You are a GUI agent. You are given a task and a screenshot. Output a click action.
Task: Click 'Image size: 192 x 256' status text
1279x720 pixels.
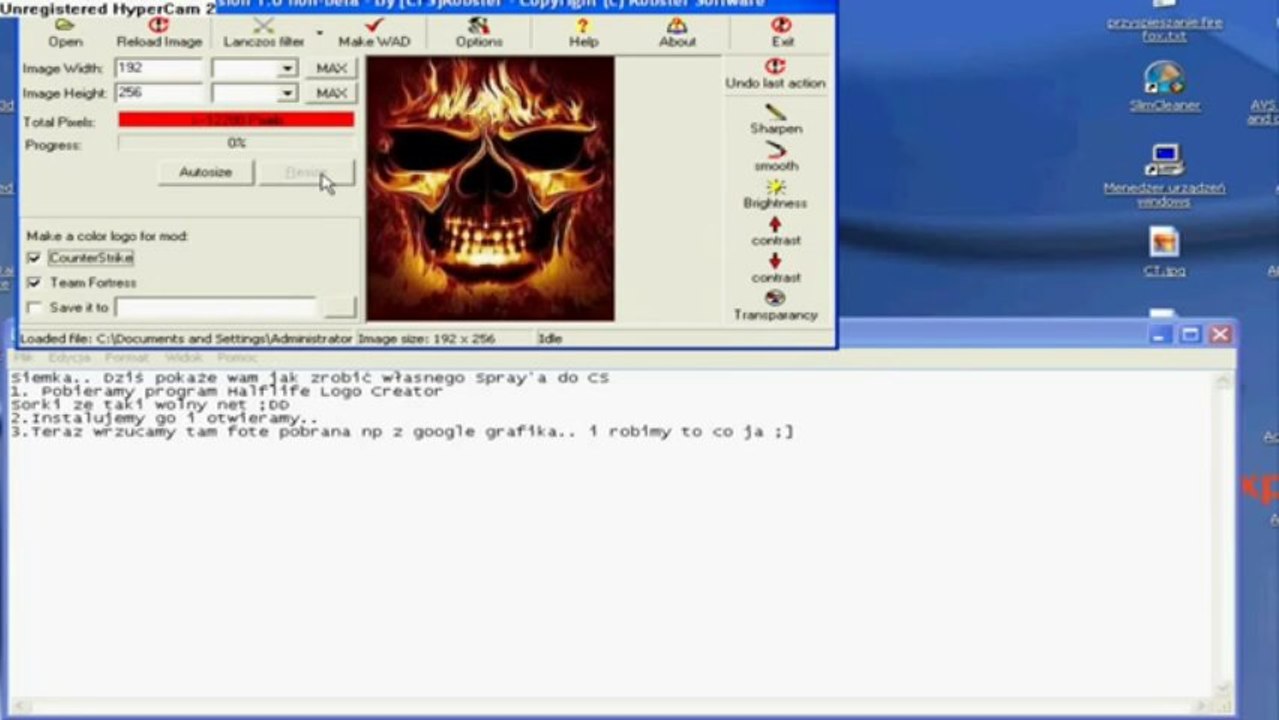(x=427, y=339)
